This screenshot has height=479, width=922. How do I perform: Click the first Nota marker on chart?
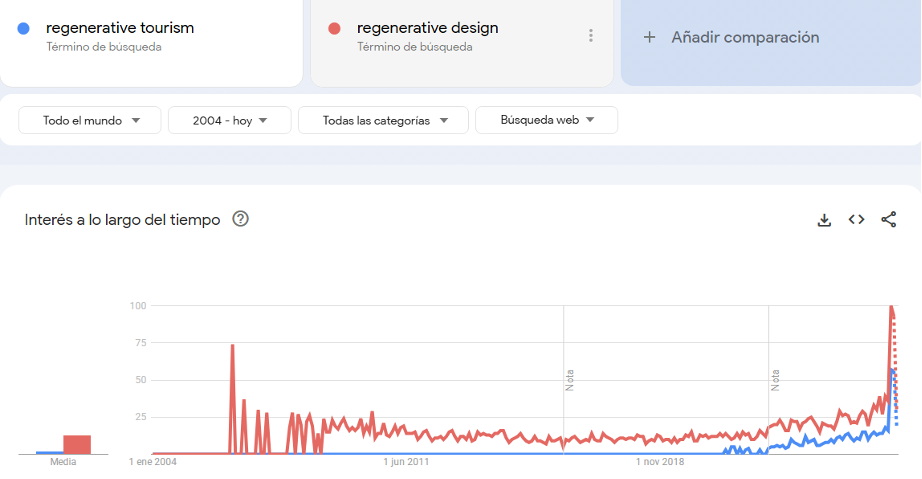[x=569, y=380]
